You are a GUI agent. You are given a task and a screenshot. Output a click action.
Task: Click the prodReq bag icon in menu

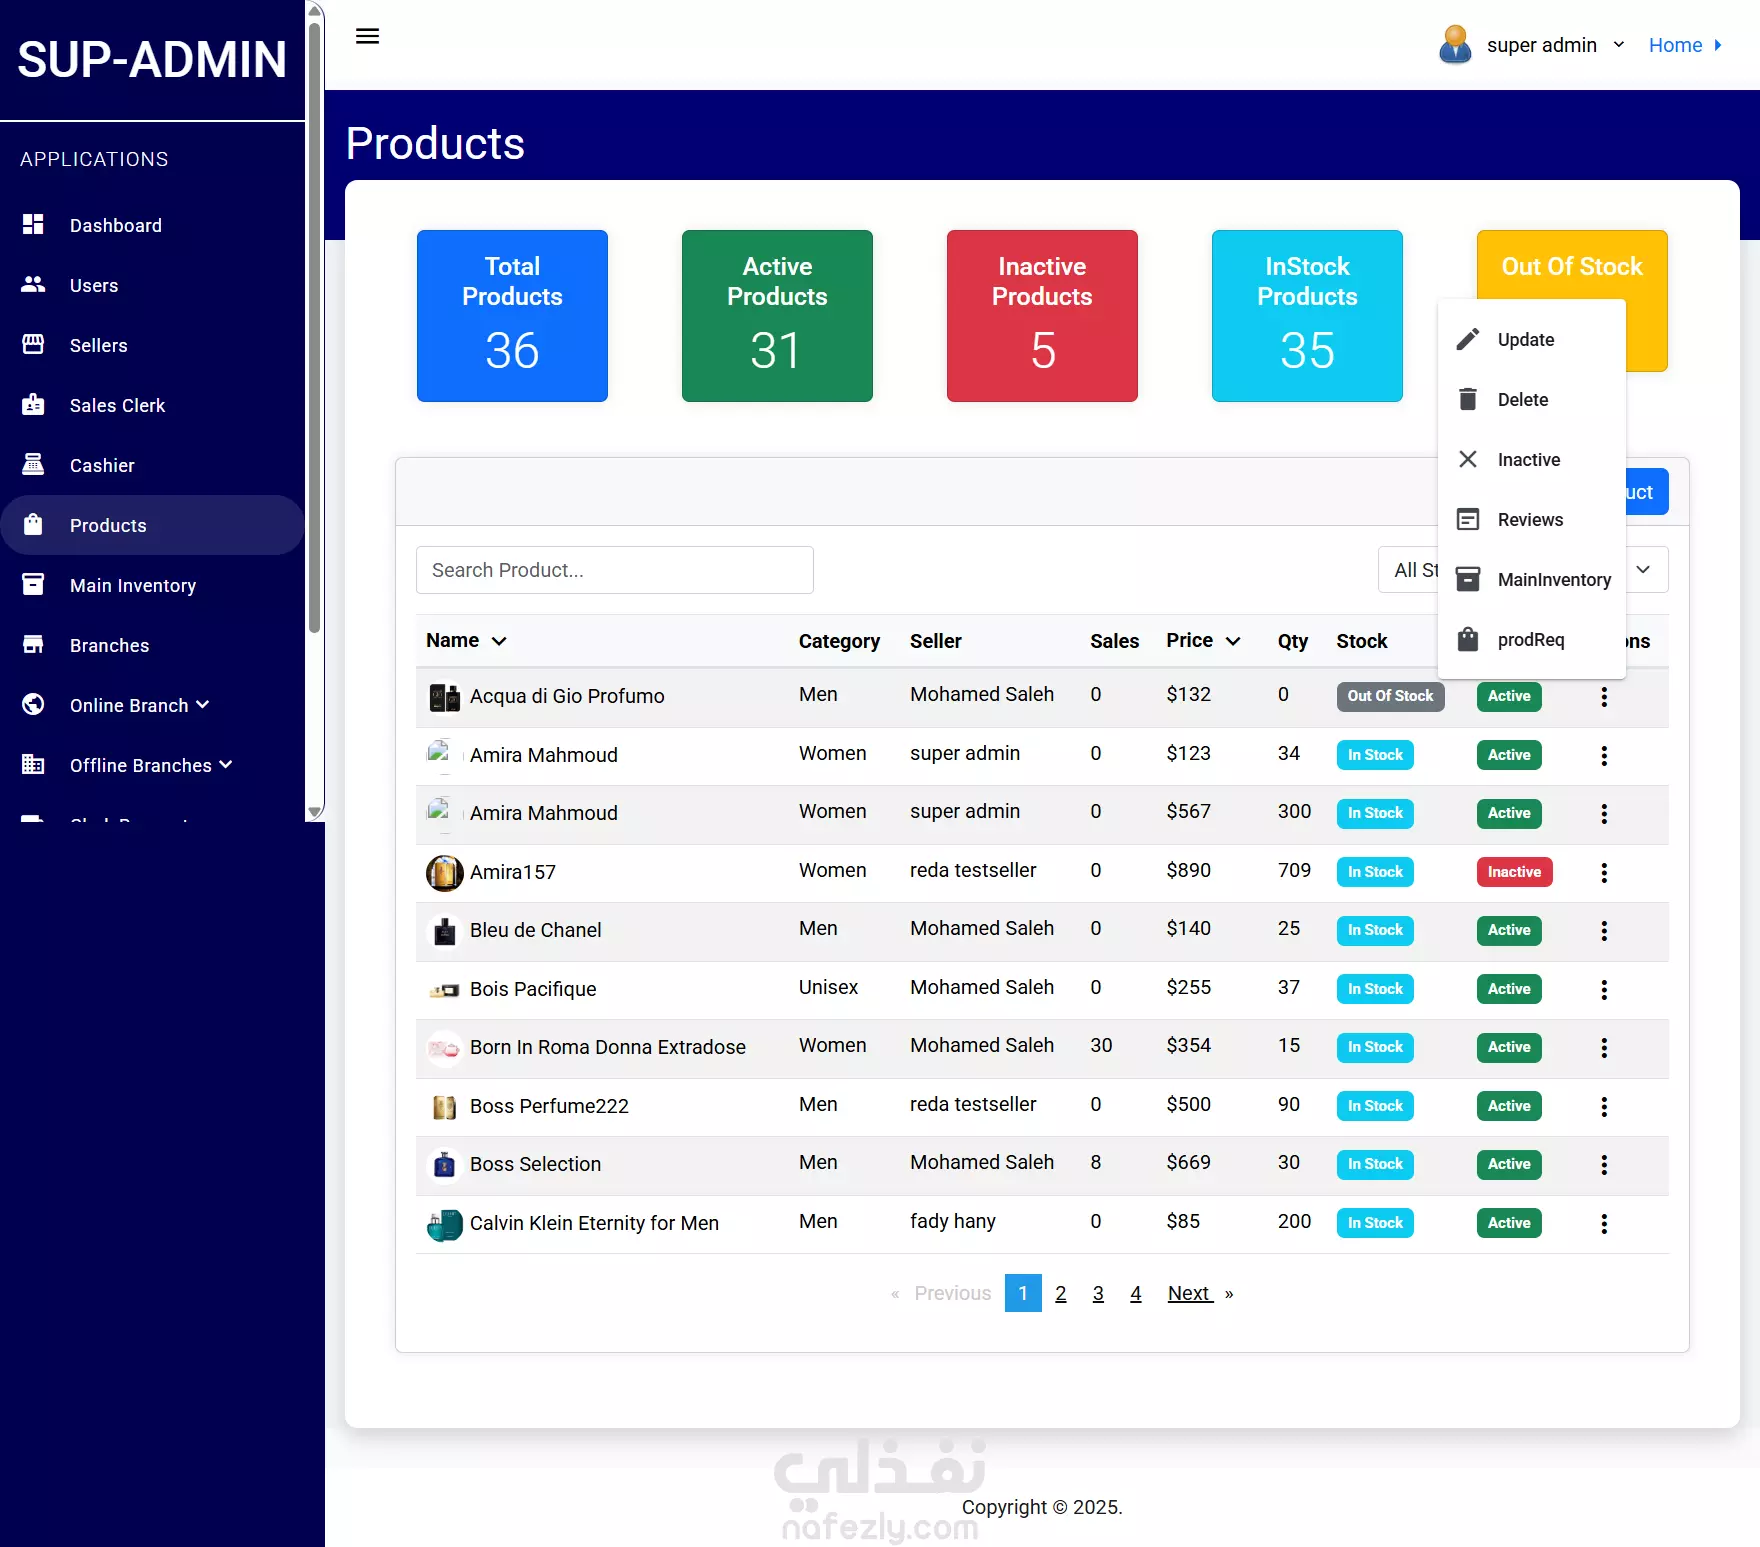[1468, 639]
